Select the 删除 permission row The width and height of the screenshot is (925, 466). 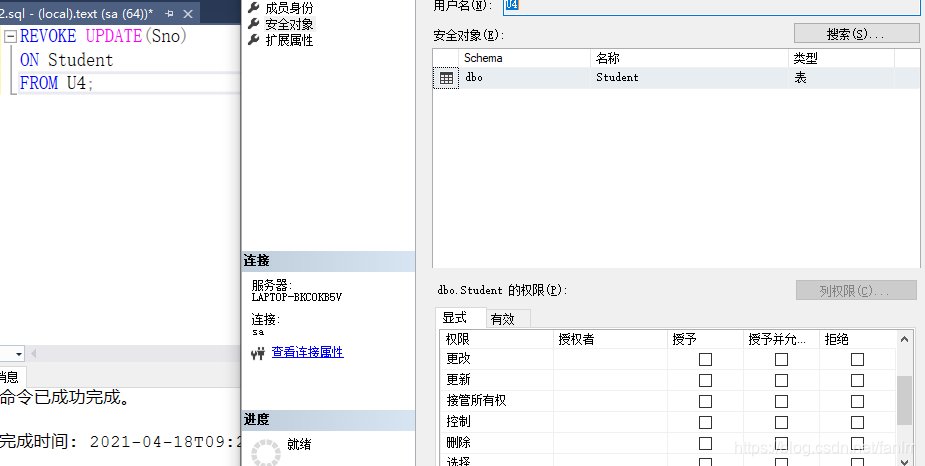point(668,443)
